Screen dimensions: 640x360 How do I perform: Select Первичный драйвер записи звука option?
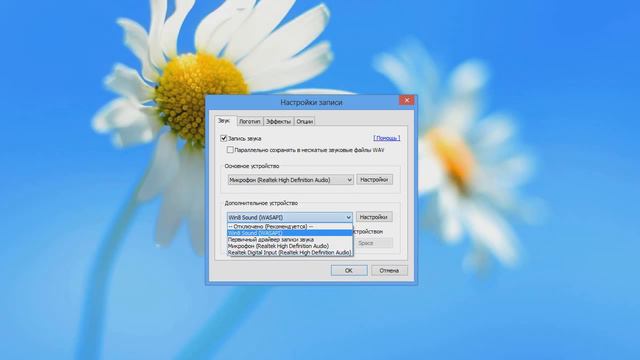pos(290,239)
